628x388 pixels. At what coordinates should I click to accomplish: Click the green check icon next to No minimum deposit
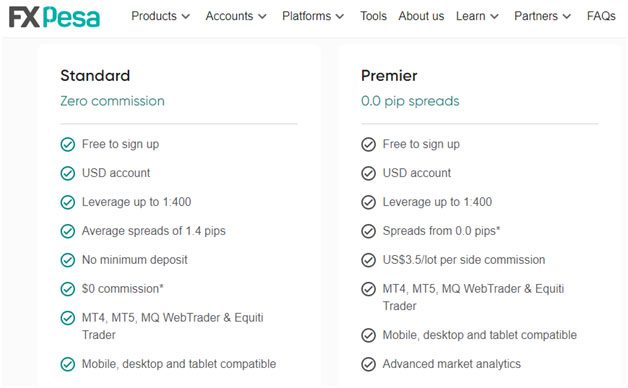[68, 260]
